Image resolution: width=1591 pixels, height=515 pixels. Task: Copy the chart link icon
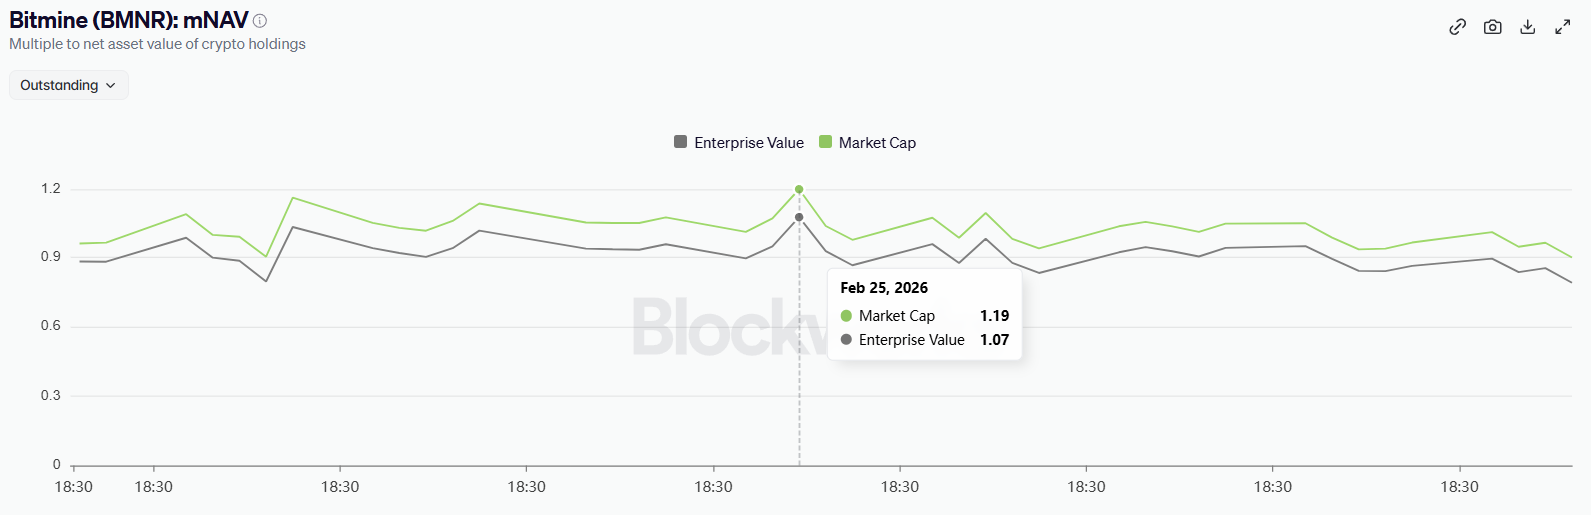(1457, 27)
